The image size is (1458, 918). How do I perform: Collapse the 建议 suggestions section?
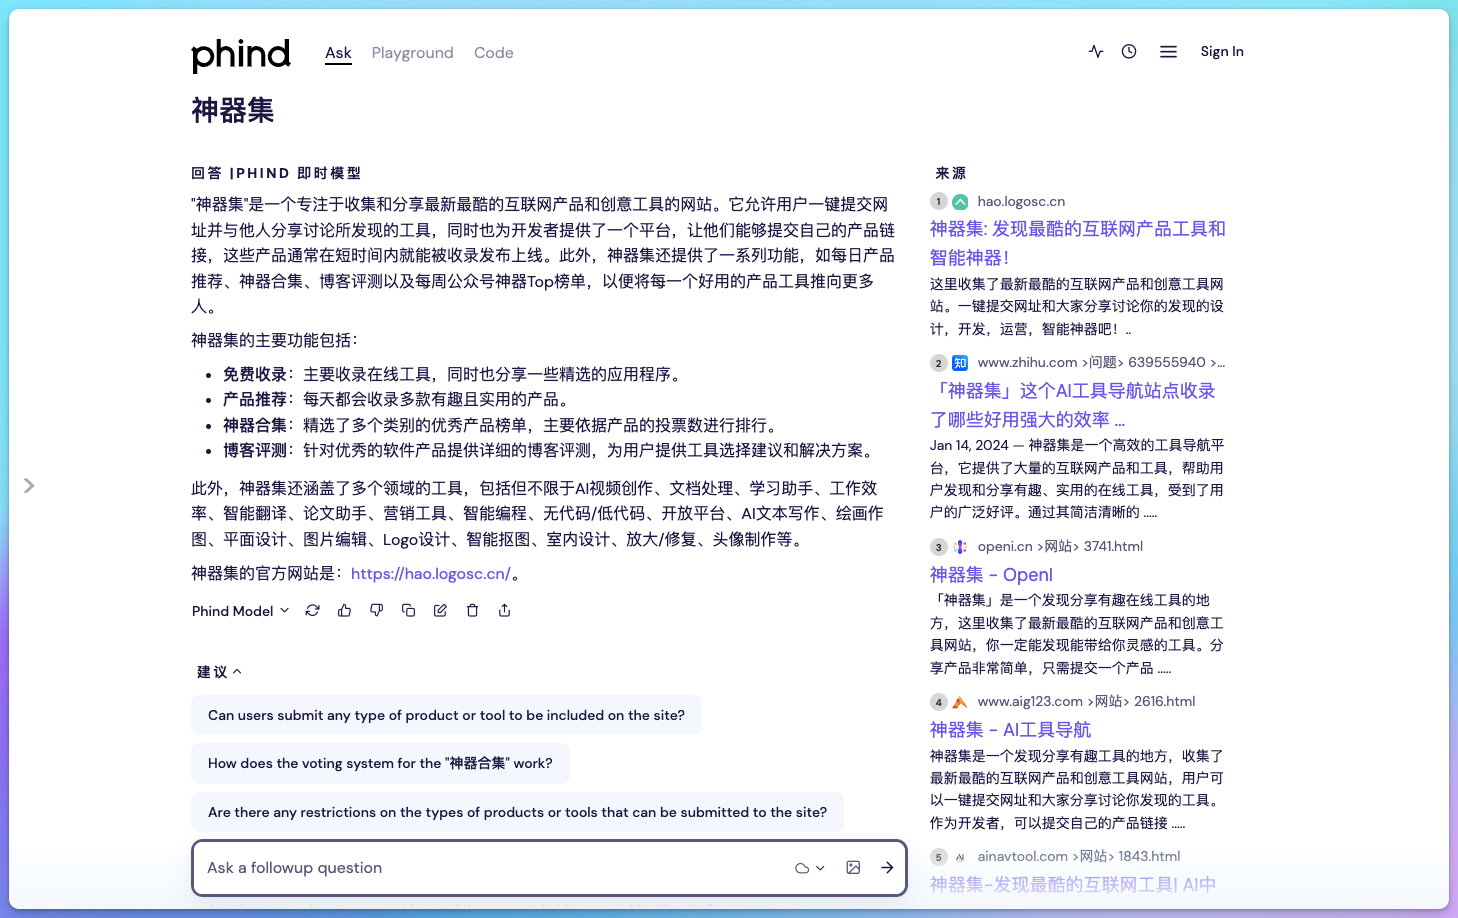[219, 672]
